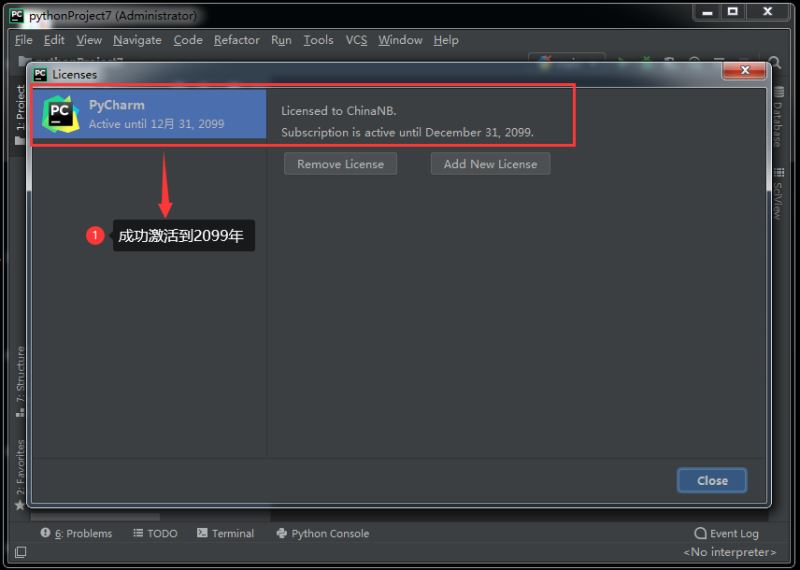Image resolution: width=800 pixels, height=570 pixels.
Task: Open the TODO tool window
Action: coord(155,533)
